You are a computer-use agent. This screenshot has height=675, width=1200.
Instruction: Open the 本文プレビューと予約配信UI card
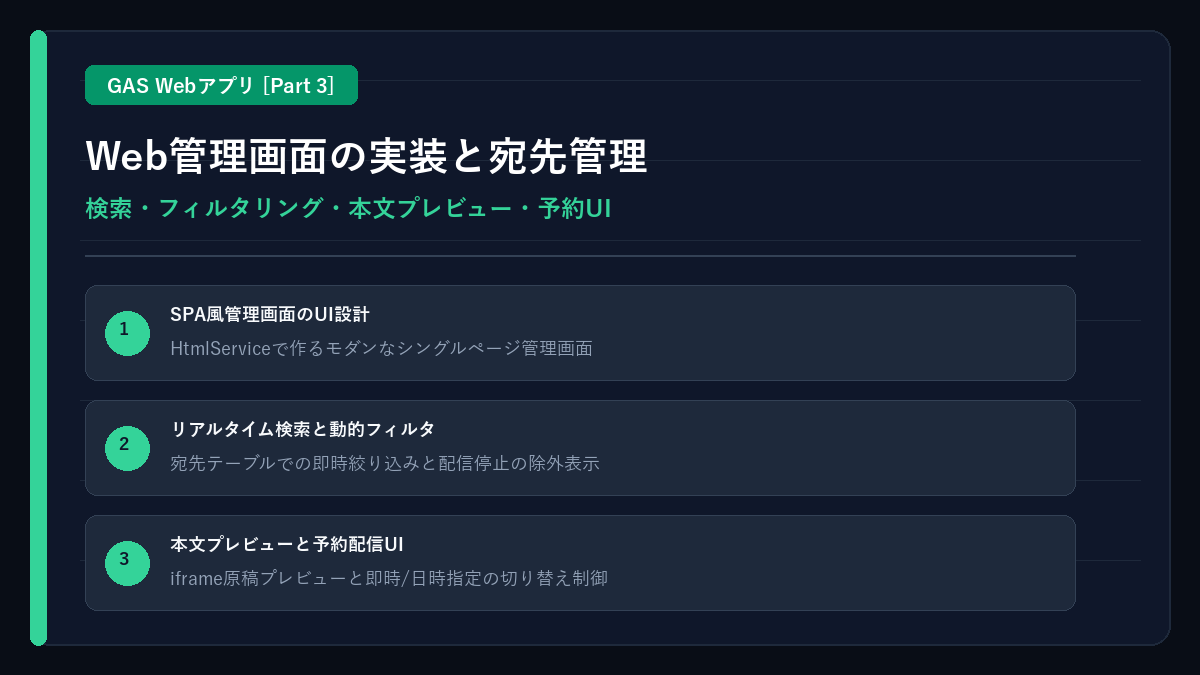pos(580,563)
